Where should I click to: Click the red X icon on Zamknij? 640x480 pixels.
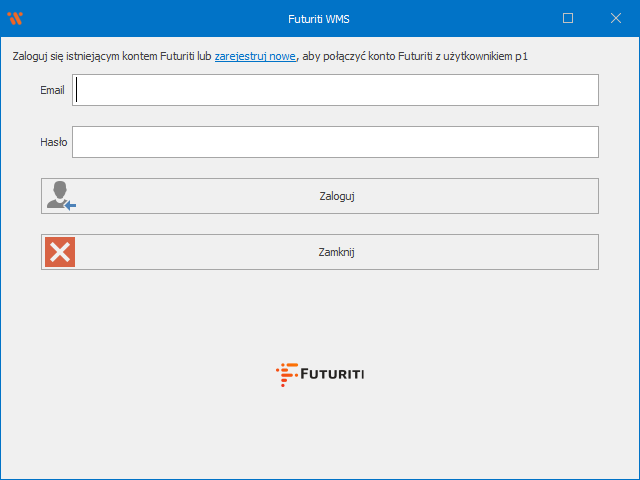pos(60,252)
